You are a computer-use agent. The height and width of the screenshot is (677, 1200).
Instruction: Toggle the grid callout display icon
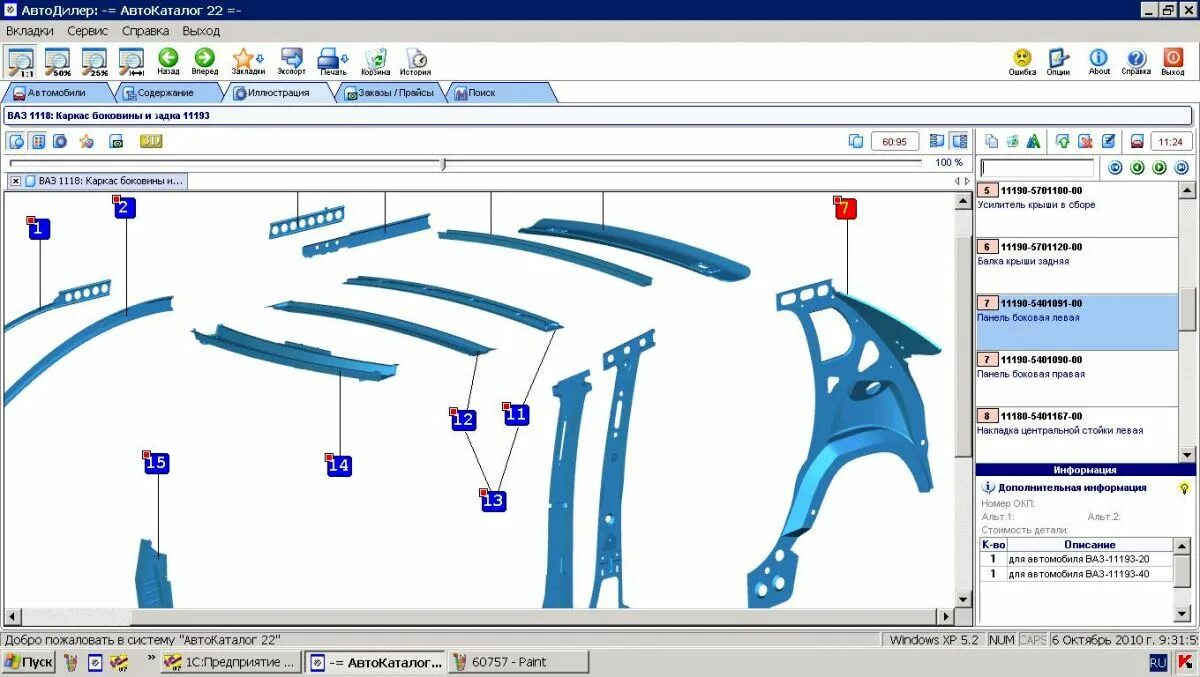pyautogui.click(x=38, y=141)
